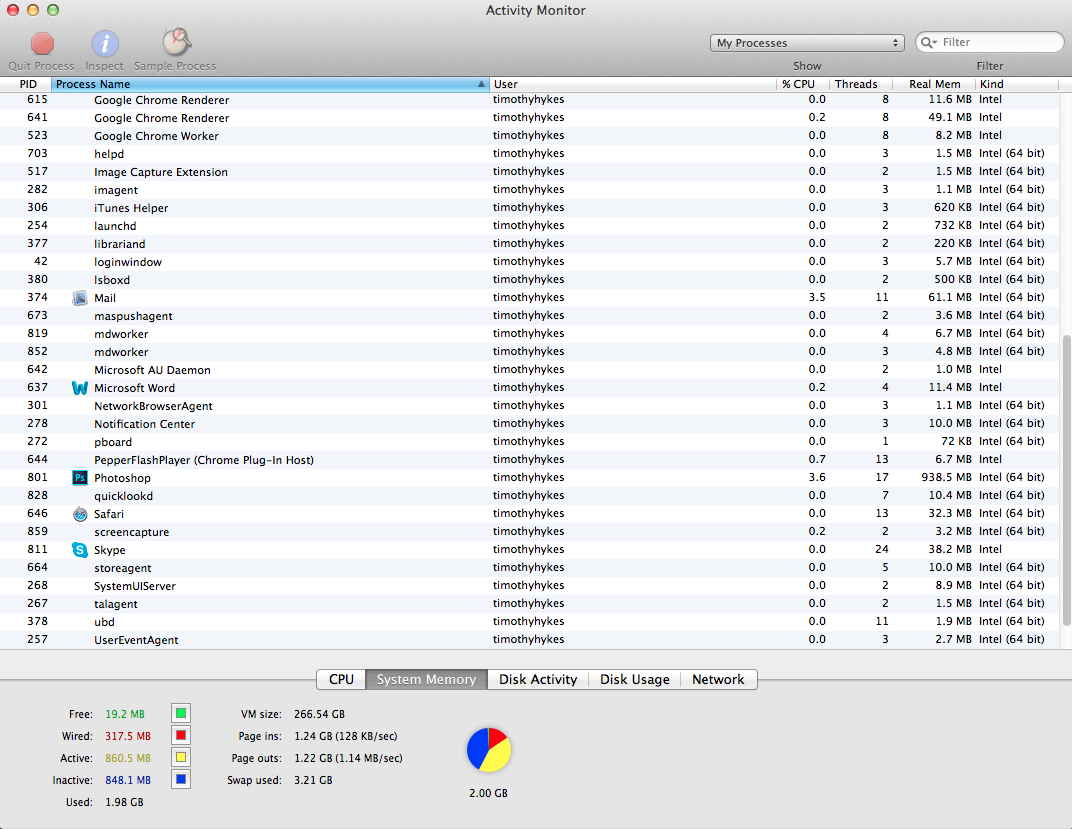Select the maspushagent process row
This screenshot has height=829, width=1072.
point(530,316)
